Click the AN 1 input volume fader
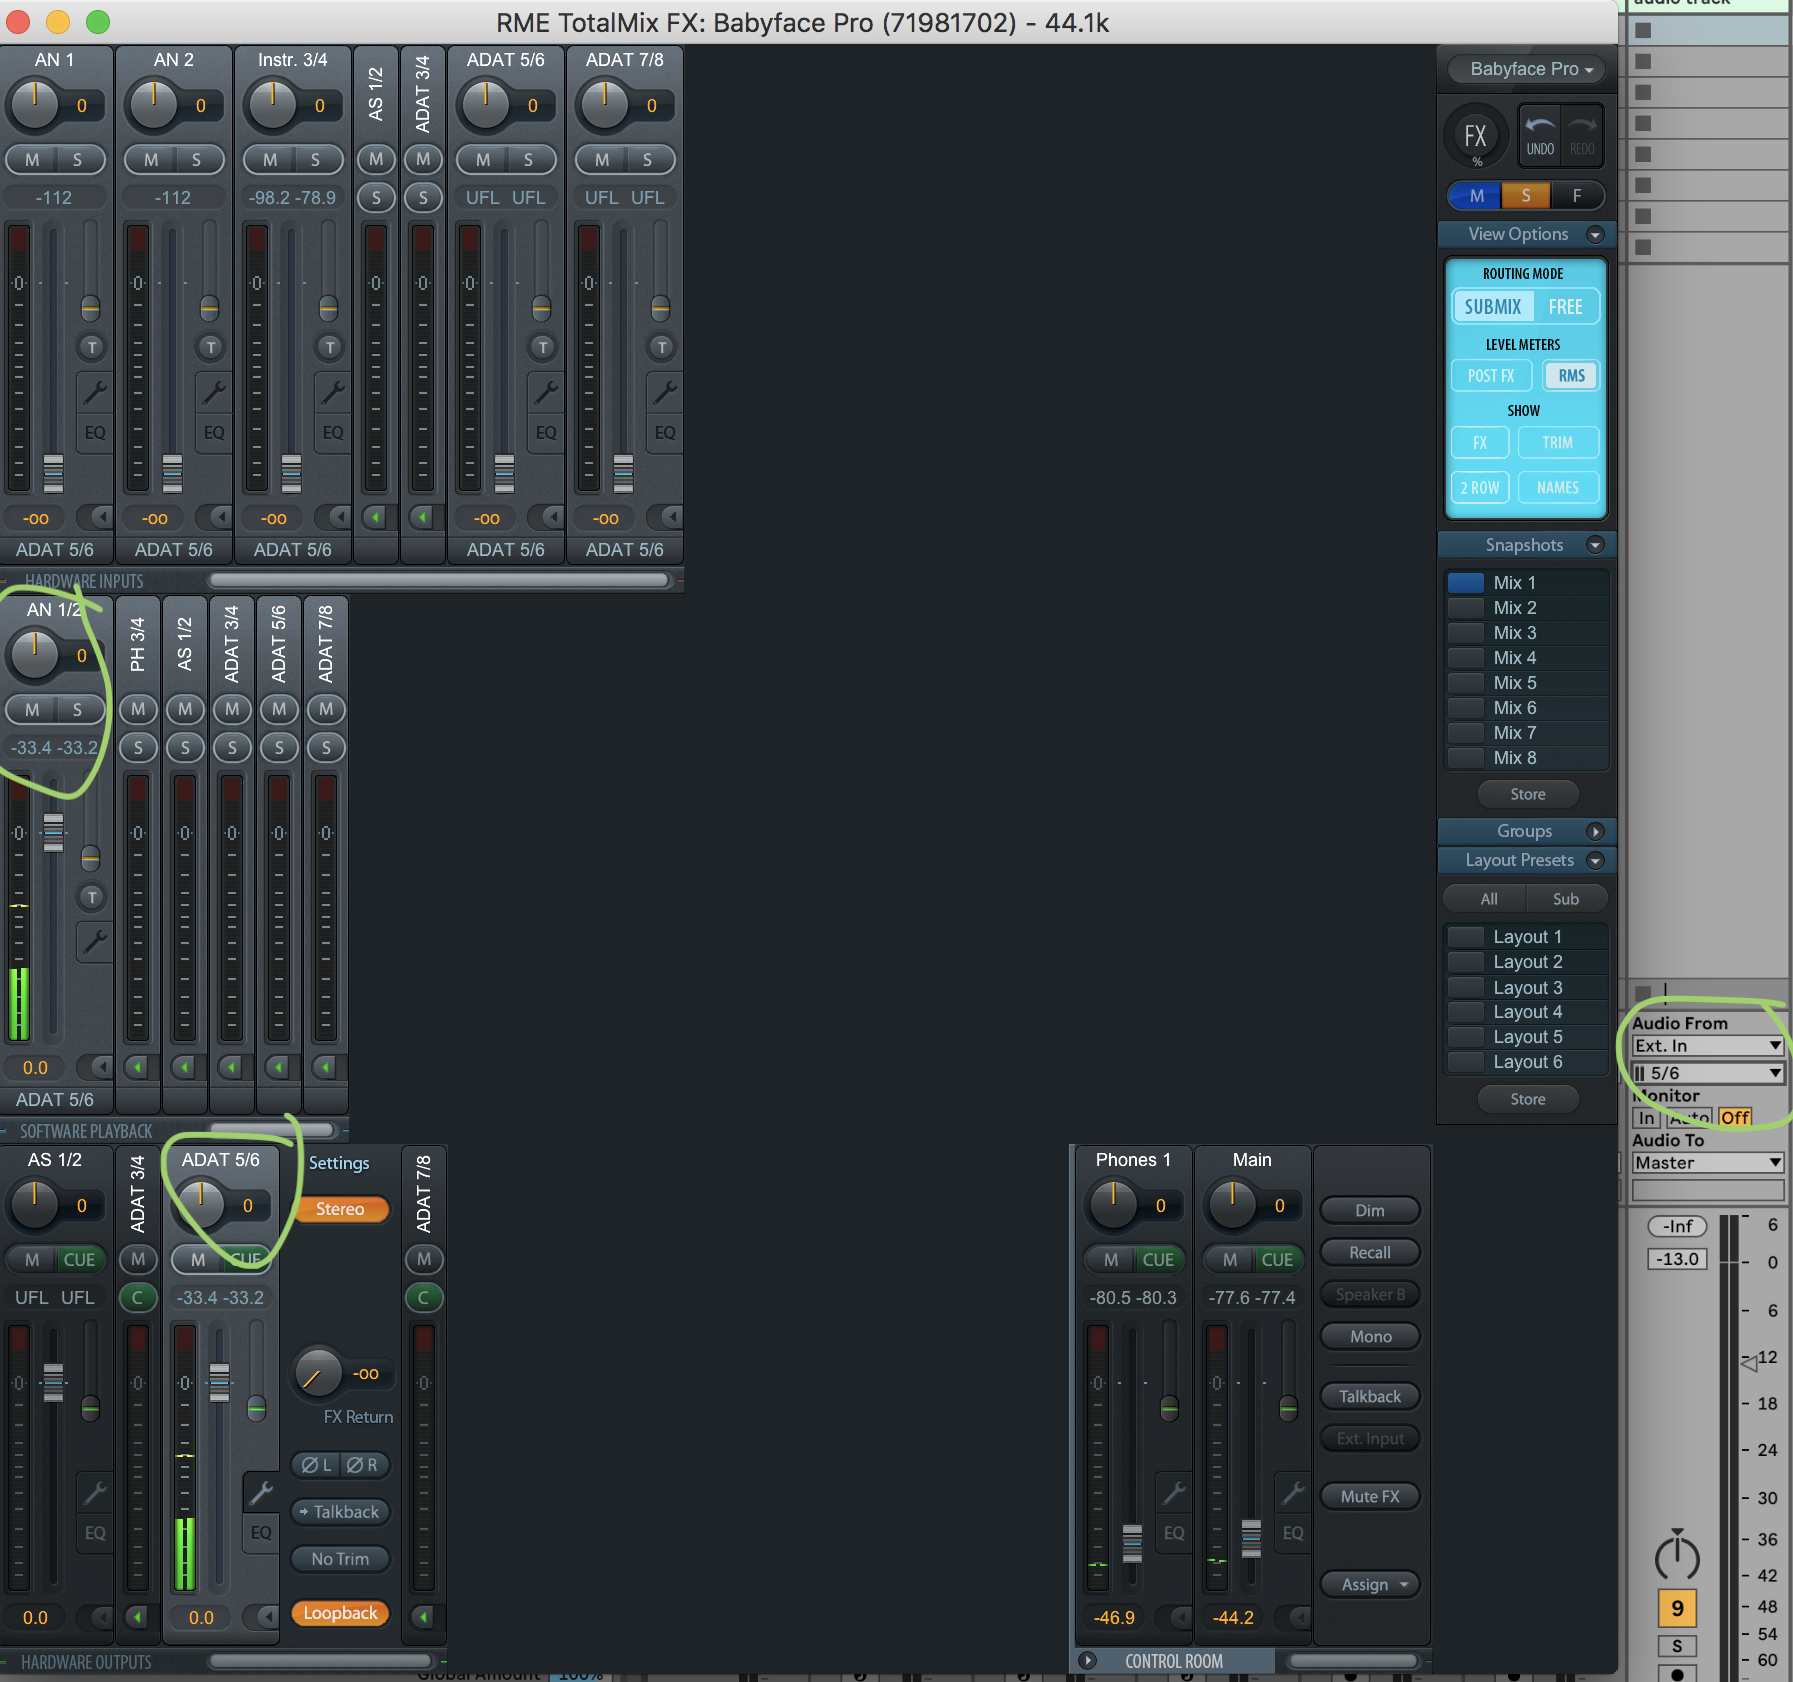 coord(53,473)
